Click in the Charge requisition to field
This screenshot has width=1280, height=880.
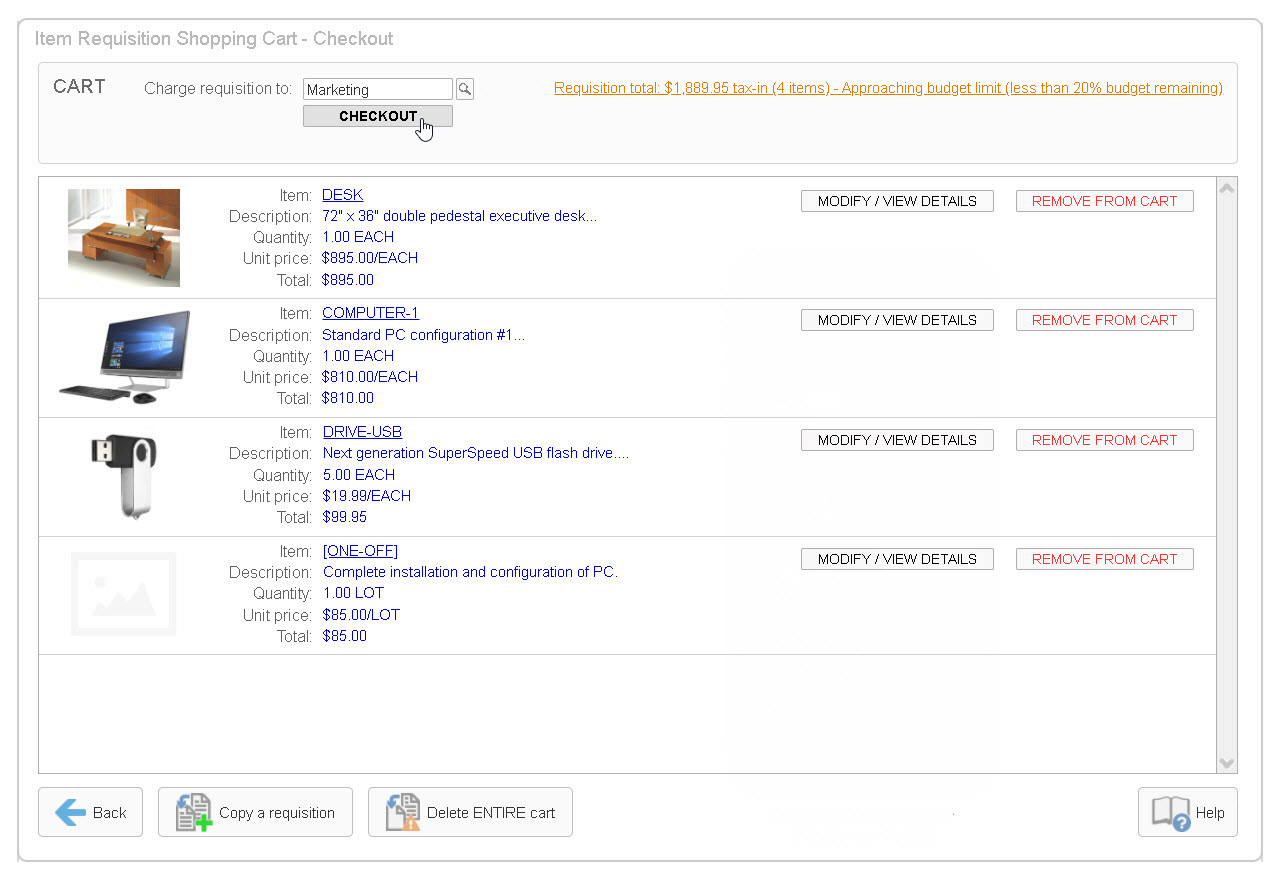click(x=377, y=90)
